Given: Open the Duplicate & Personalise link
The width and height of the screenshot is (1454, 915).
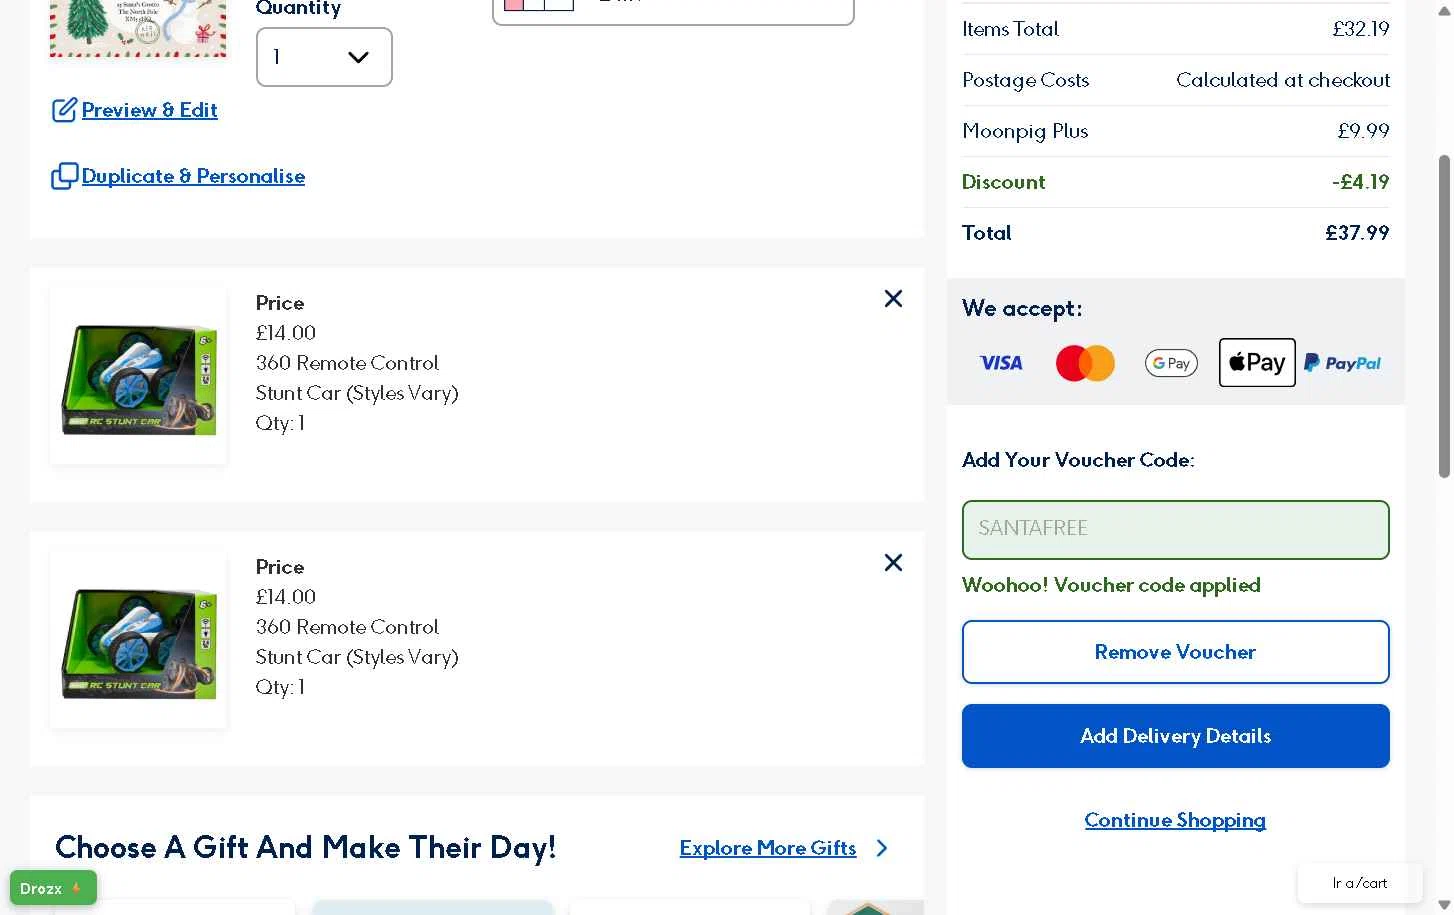Looking at the screenshot, I should coord(193,176).
